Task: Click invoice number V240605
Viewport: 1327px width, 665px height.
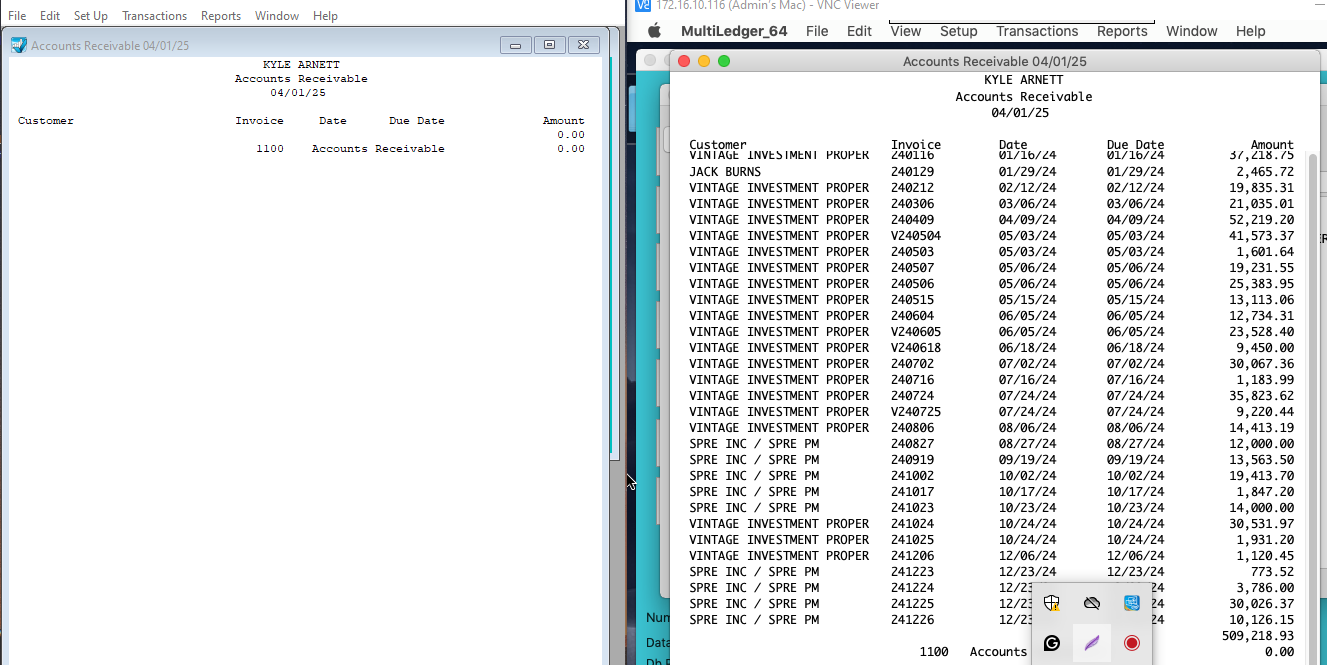Action: coord(916,332)
